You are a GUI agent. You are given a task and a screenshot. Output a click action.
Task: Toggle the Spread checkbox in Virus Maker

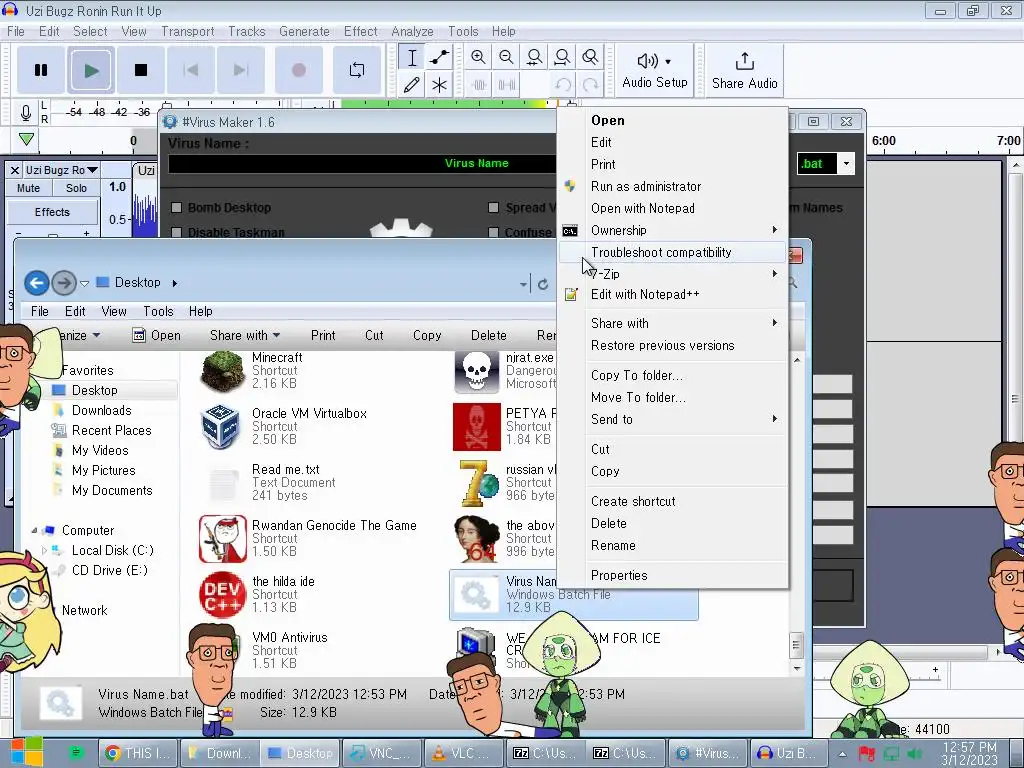click(494, 208)
